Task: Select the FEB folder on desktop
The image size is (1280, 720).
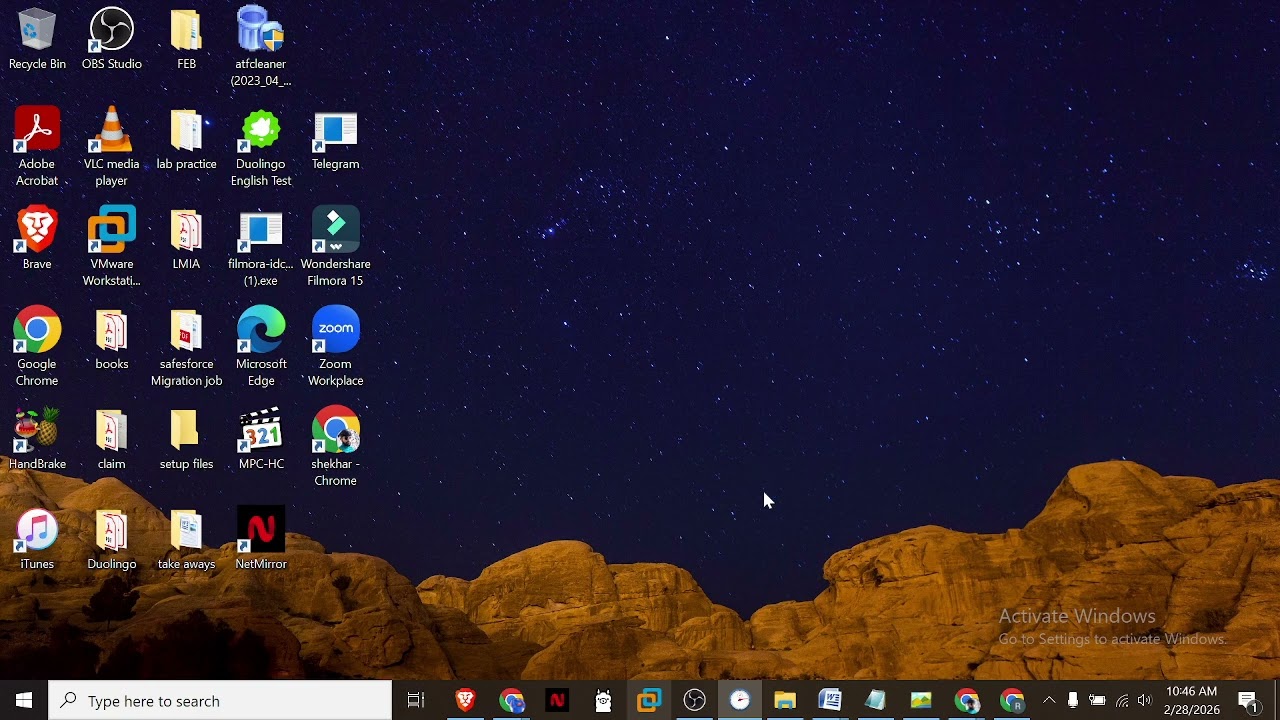Action: pos(186,40)
